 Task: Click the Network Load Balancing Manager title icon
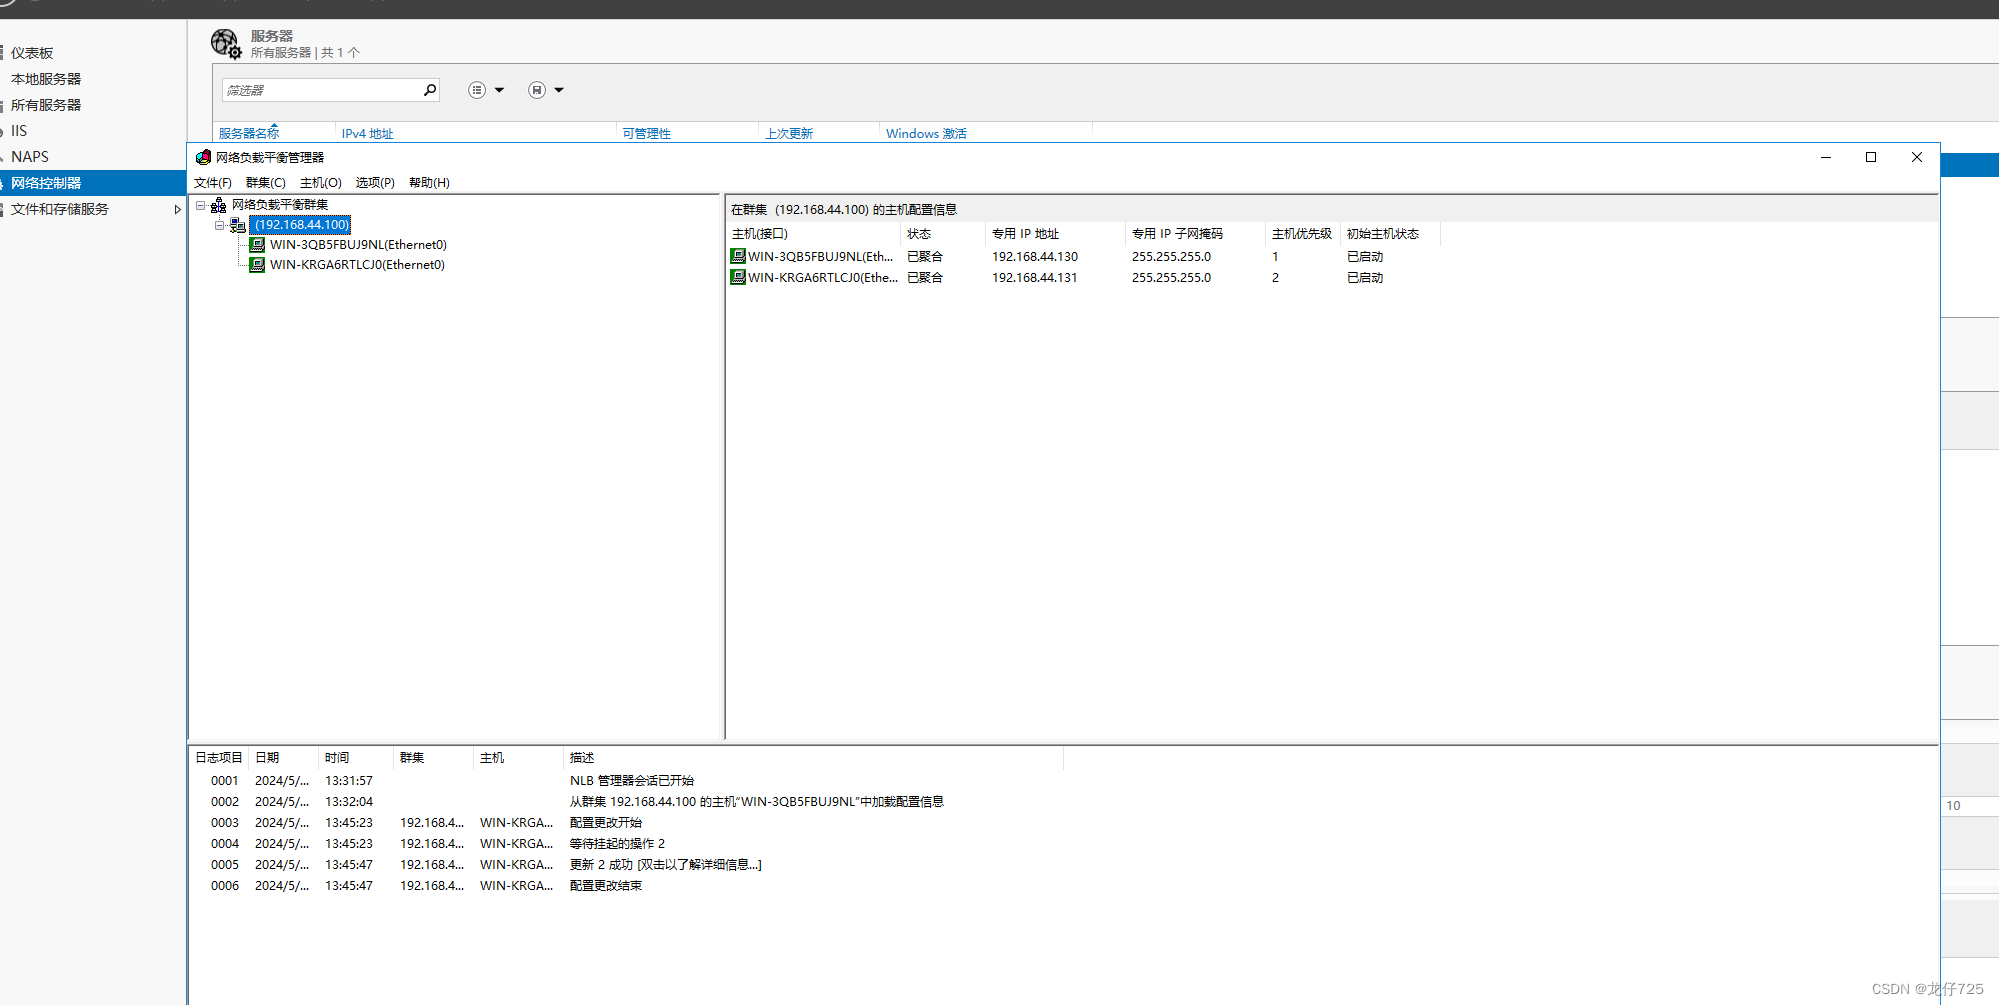(x=203, y=157)
